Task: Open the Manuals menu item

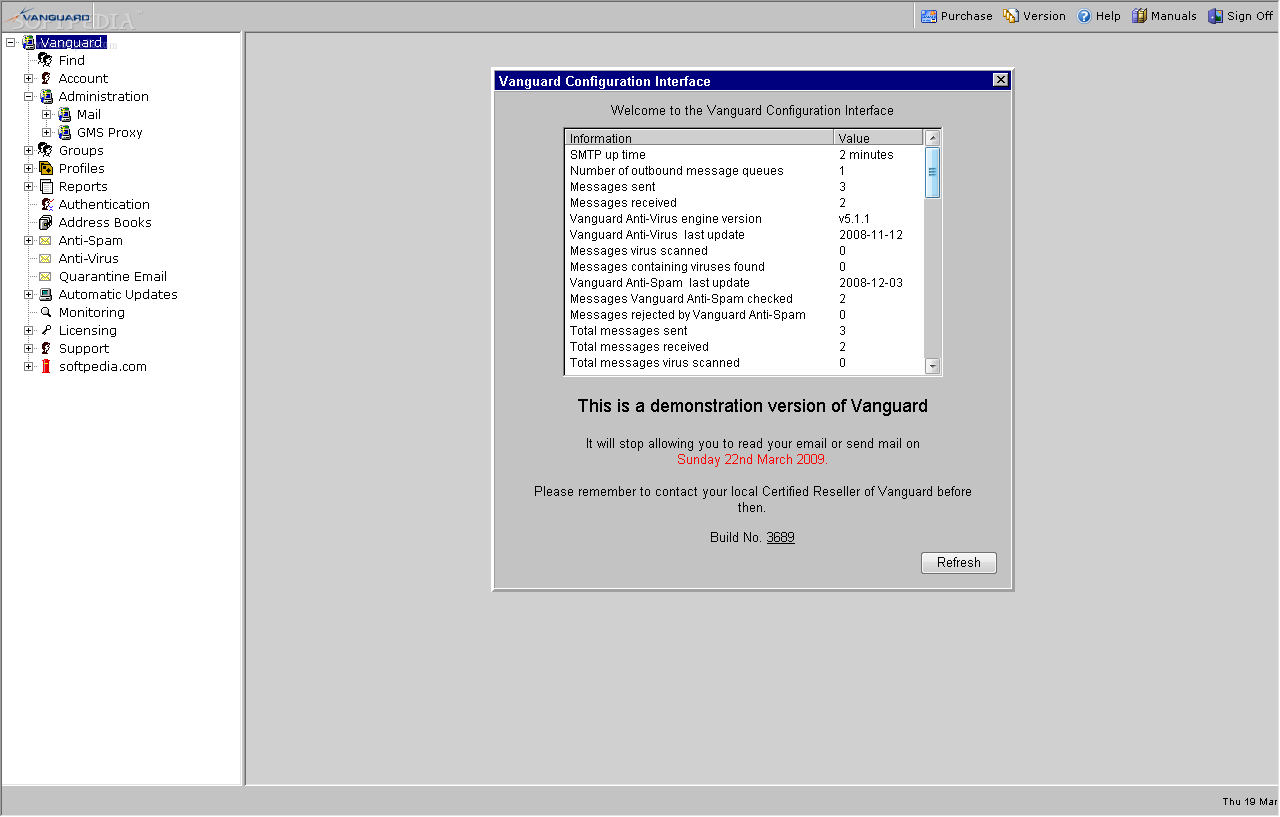Action: click(1164, 16)
